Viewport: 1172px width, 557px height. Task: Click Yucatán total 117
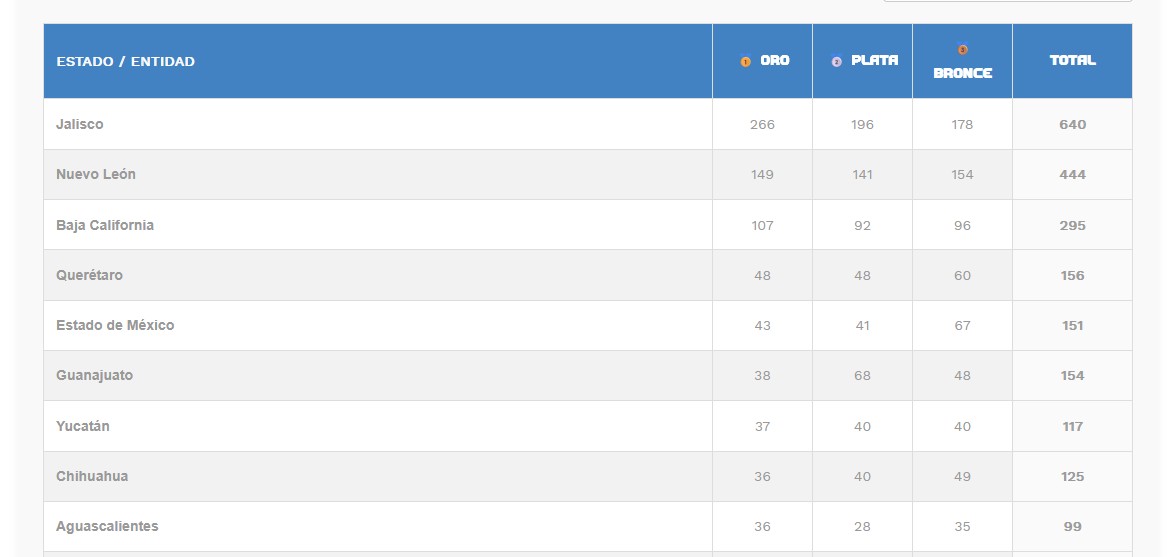coord(1073,427)
